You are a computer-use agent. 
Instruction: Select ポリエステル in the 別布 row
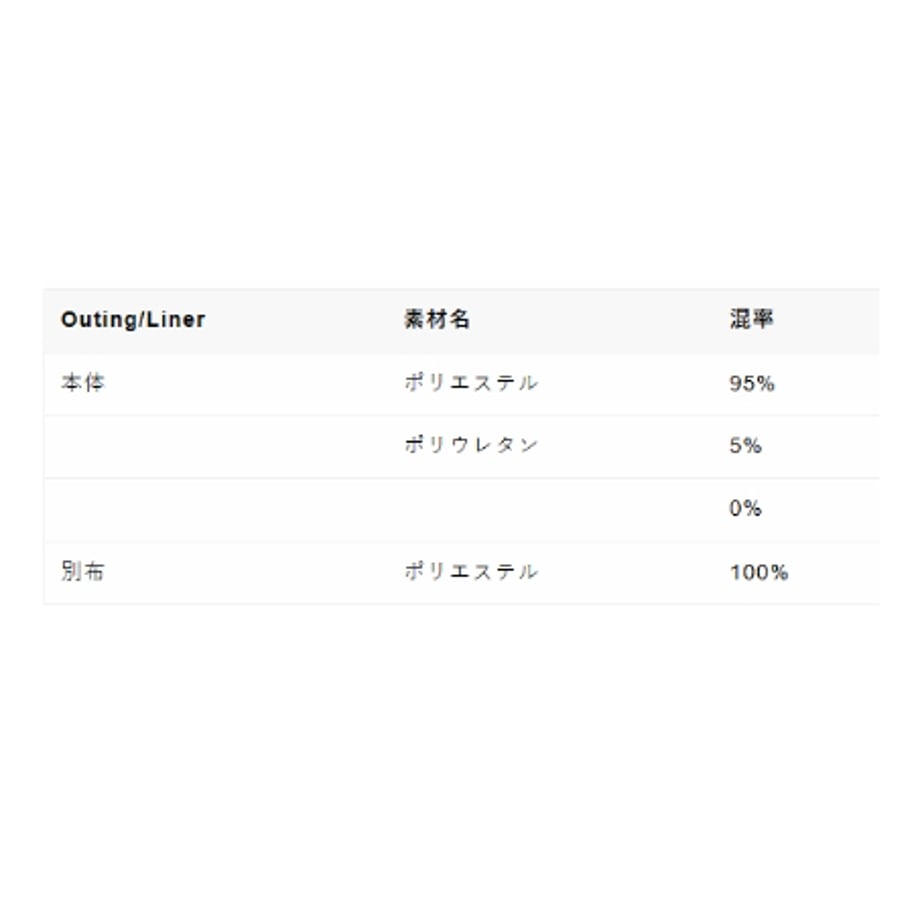[x=471, y=571]
